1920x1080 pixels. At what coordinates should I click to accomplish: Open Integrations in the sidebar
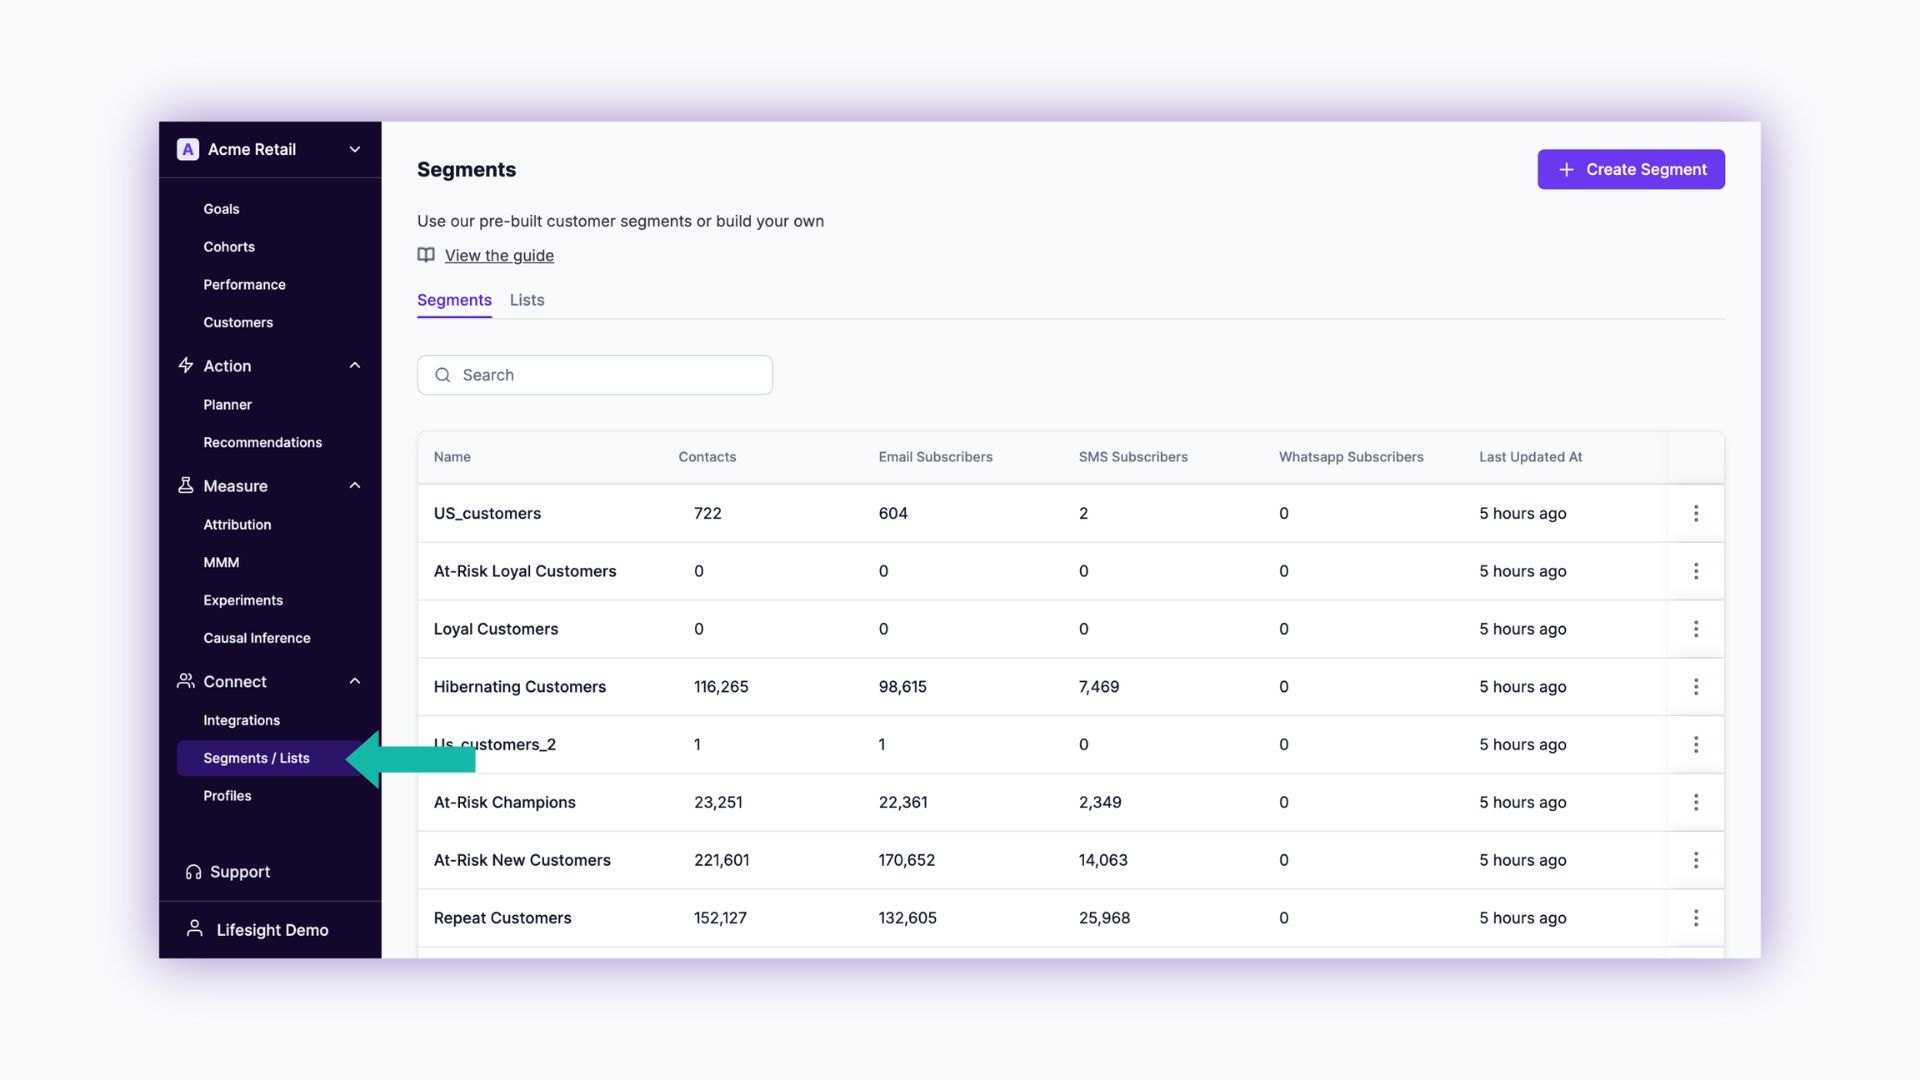point(241,720)
